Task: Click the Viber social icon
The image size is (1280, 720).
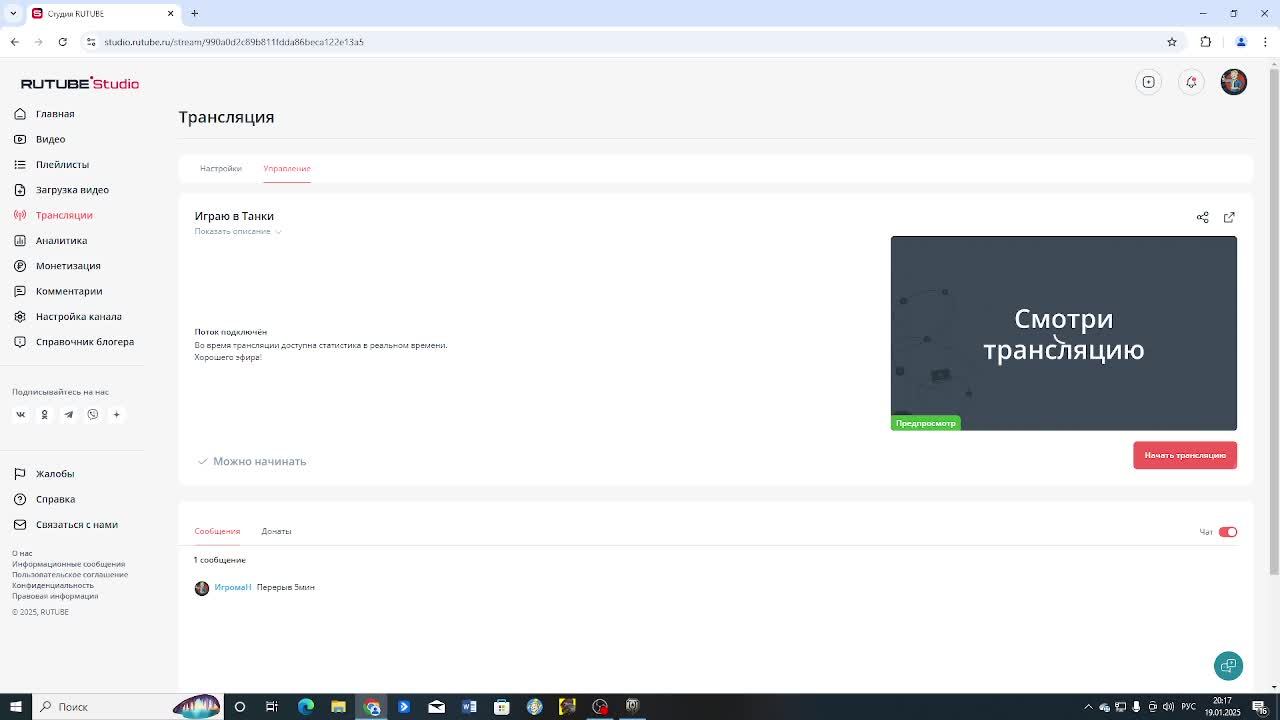Action: 92,414
